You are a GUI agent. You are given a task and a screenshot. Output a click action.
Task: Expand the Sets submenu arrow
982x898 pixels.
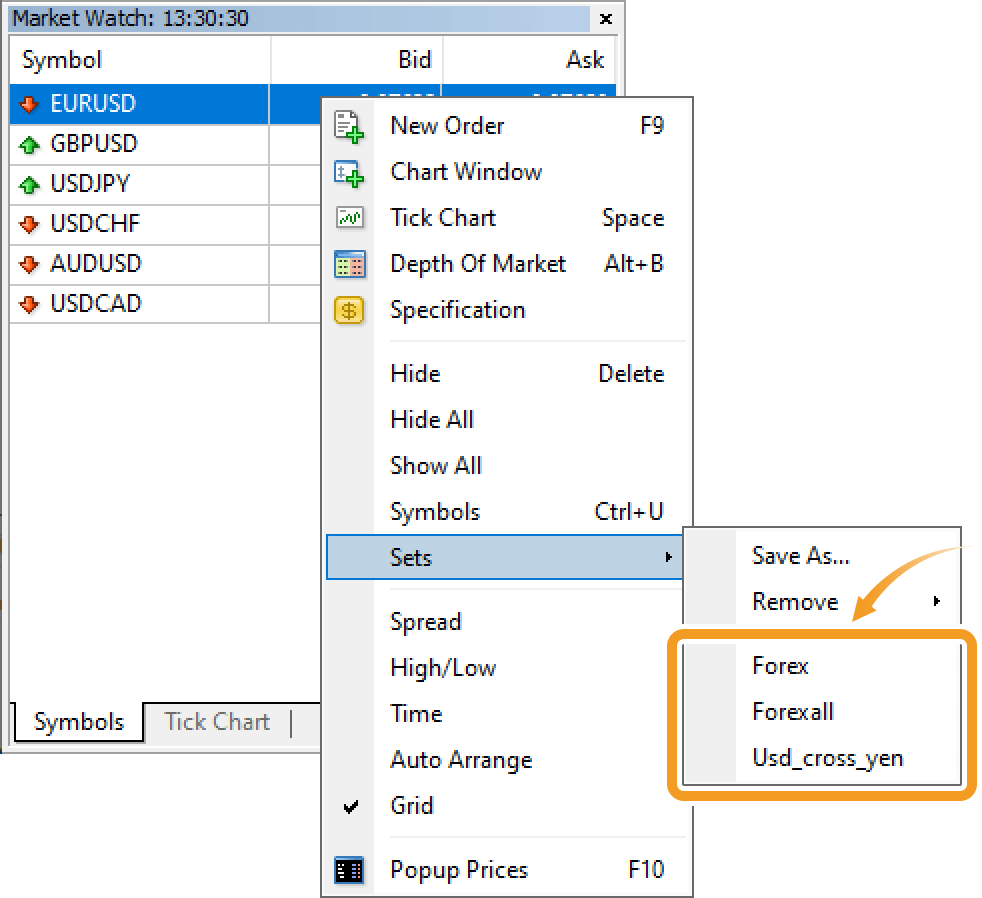pyautogui.click(x=668, y=557)
